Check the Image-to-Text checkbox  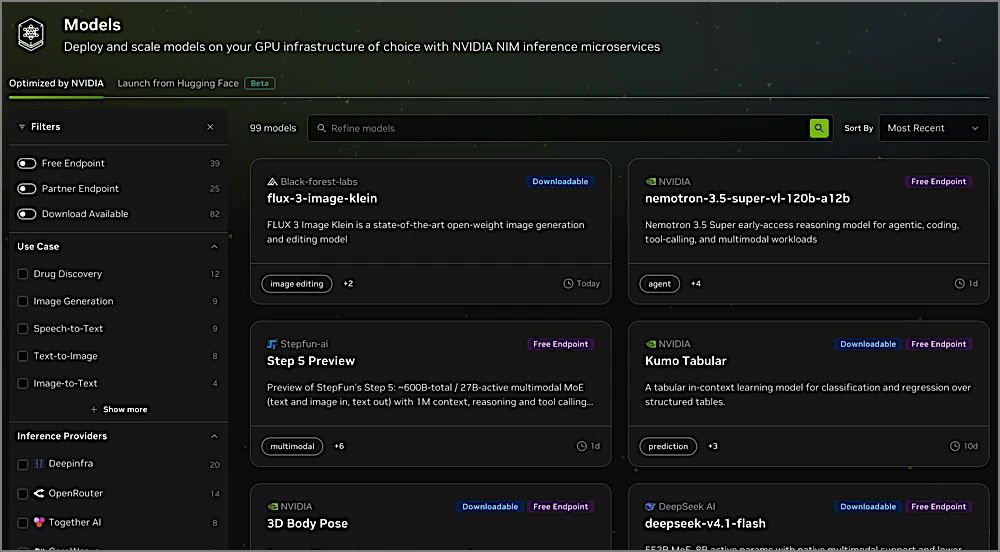(23, 384)
